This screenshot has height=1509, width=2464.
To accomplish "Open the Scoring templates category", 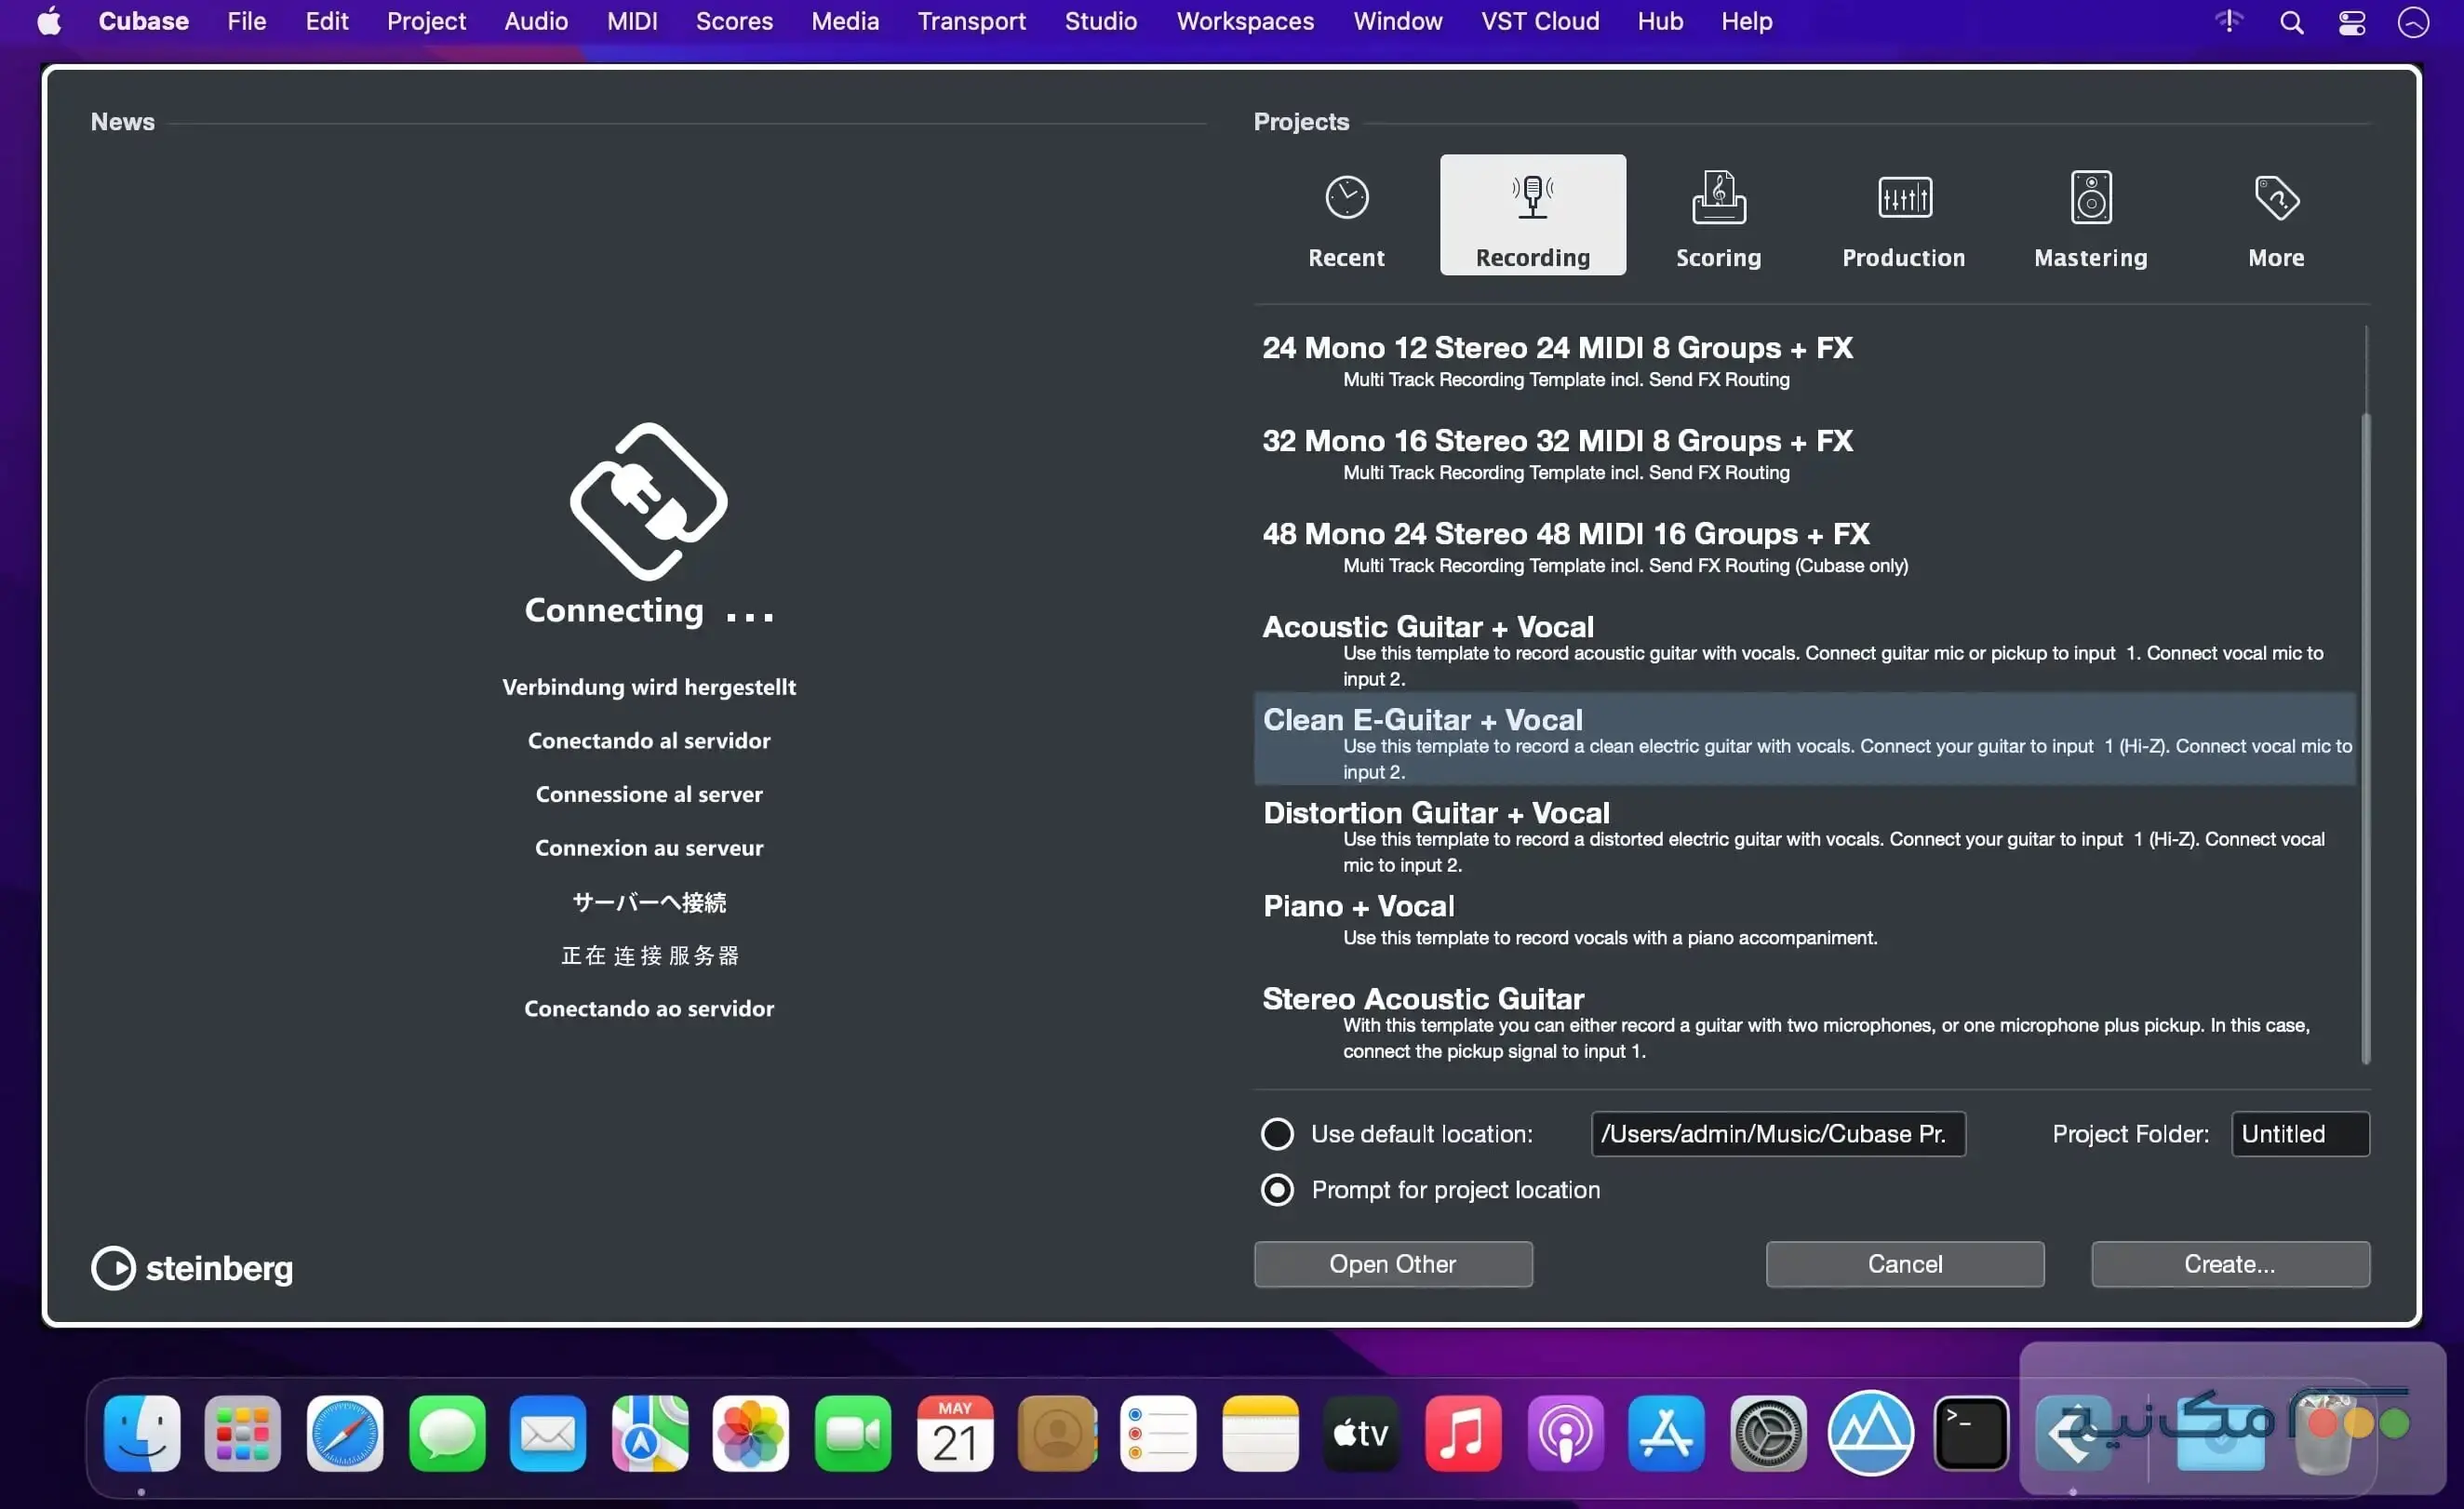I will 1717,199.
